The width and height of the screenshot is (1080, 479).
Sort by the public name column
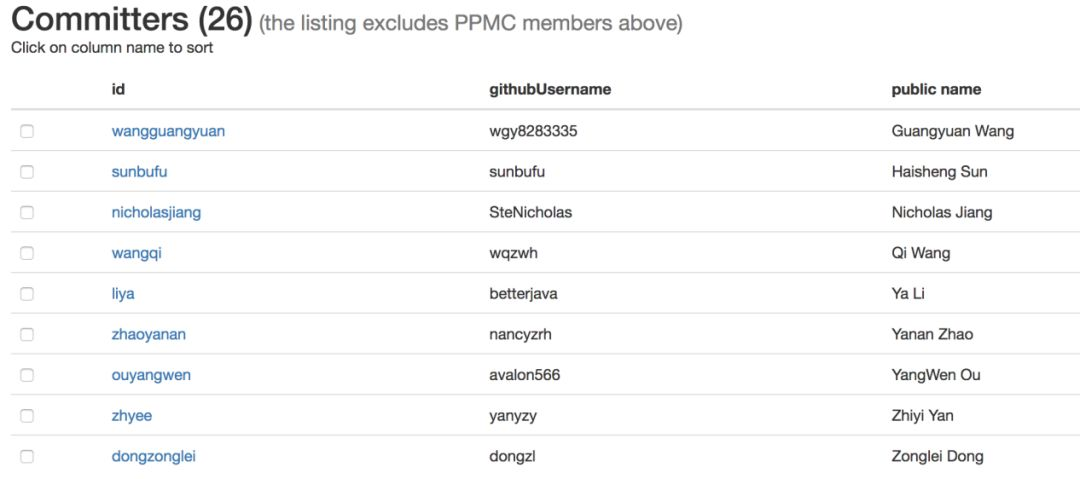click(x=936, y=89)
